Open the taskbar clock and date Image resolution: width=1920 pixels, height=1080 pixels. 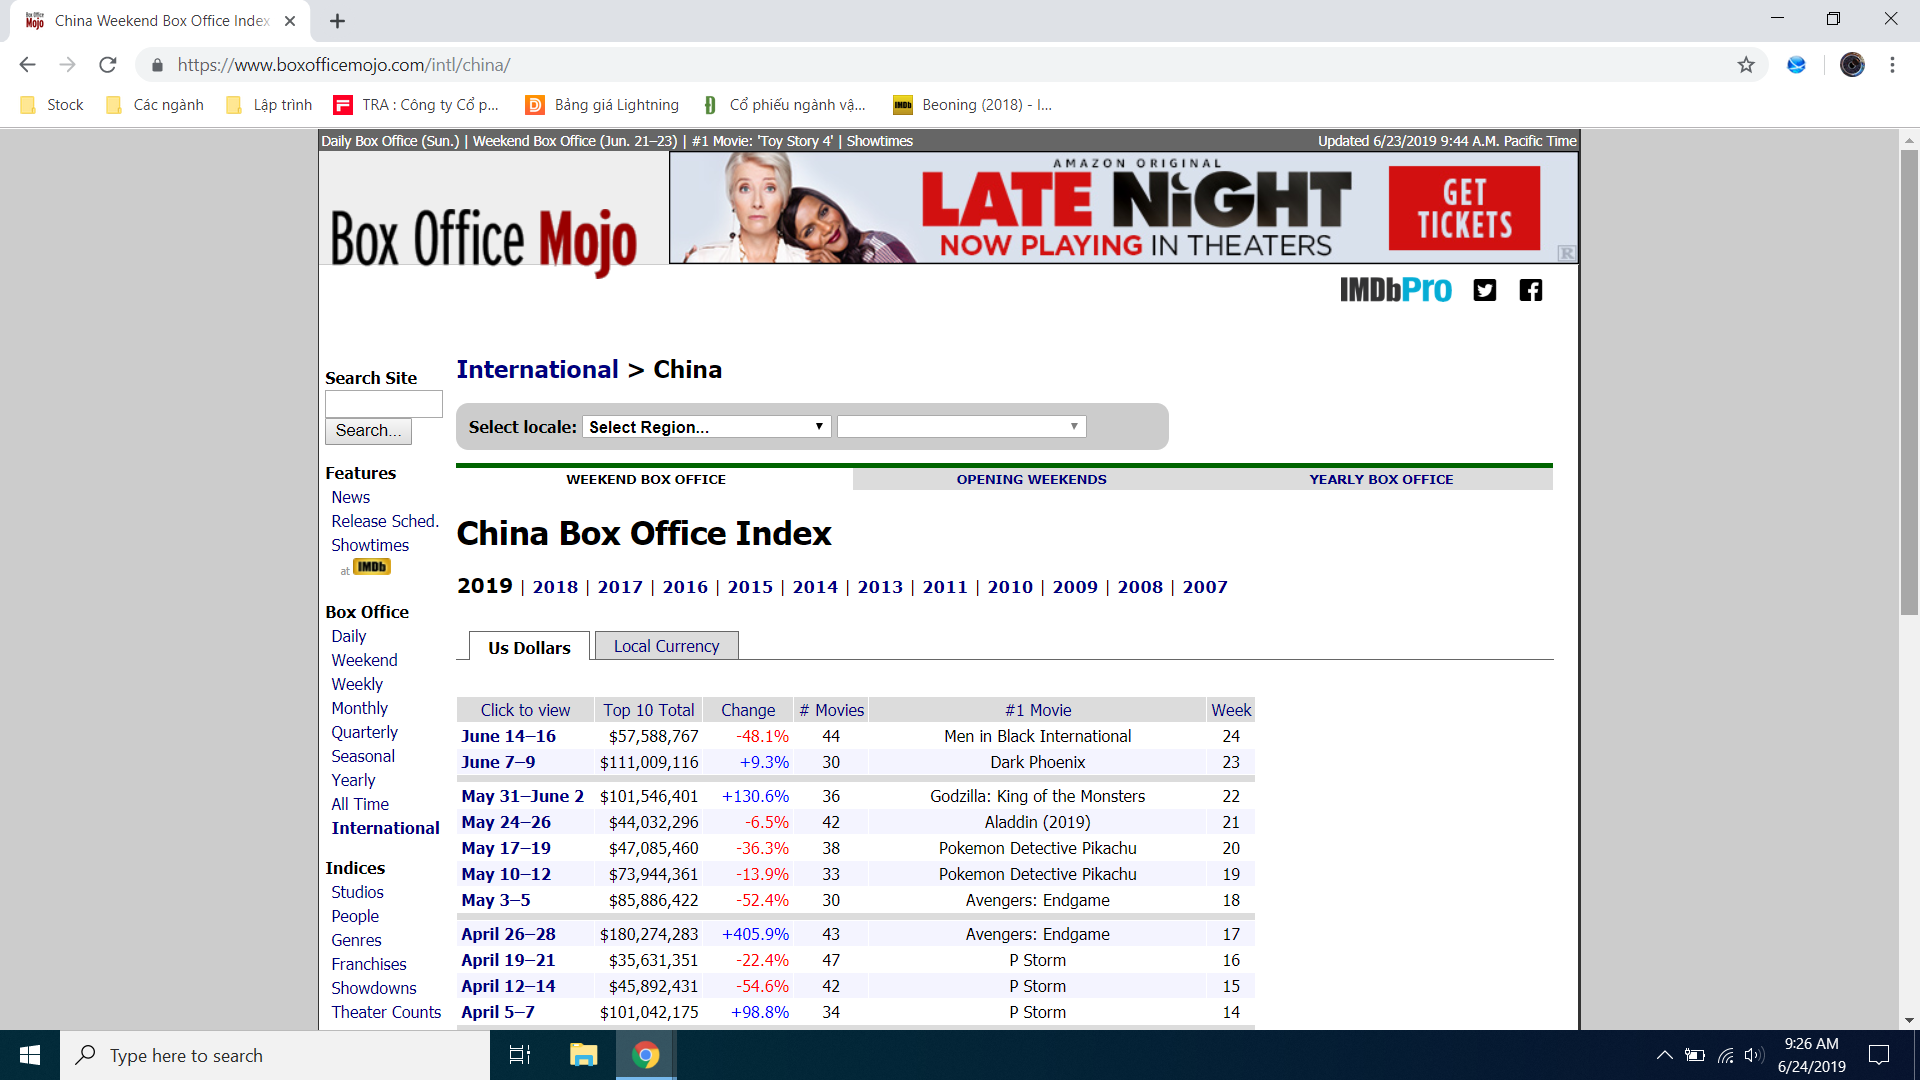point(1811,1055)
